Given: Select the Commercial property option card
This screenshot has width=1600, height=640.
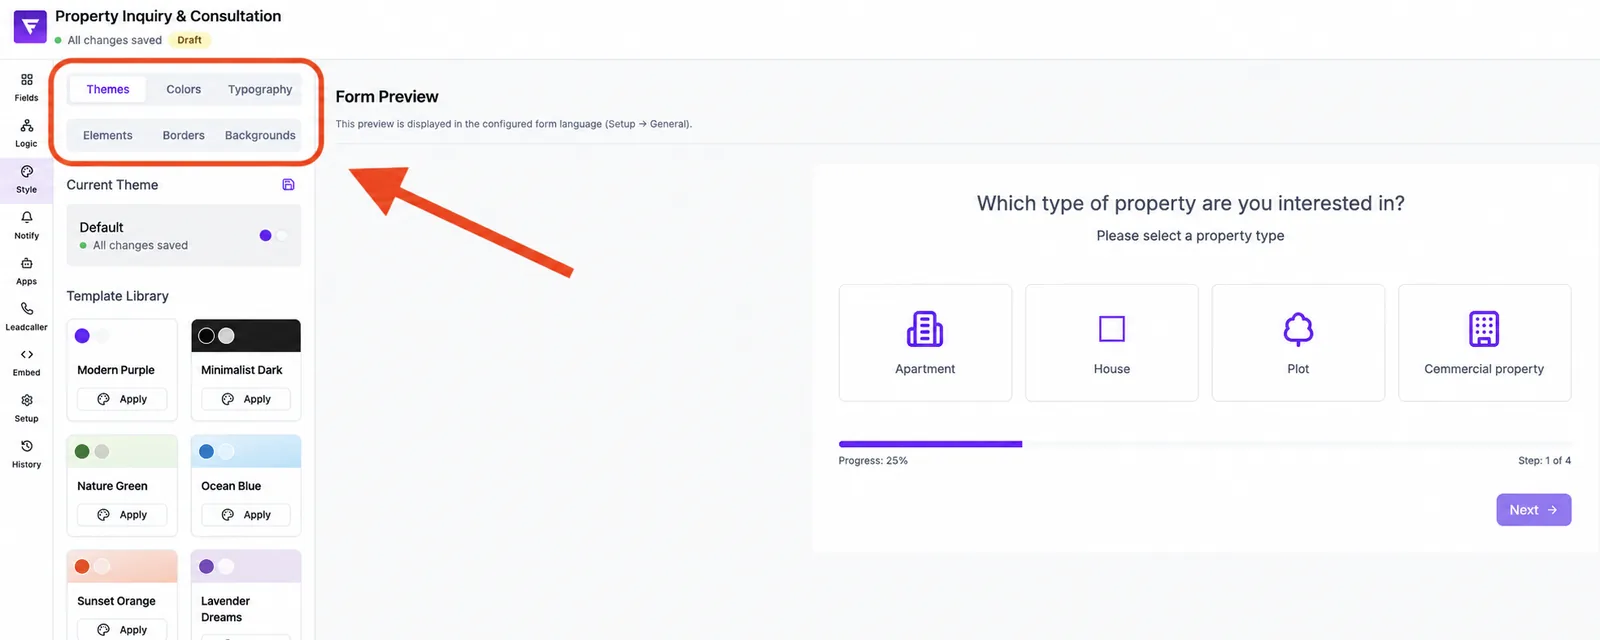Looking at the screenshot, I should pyautogui.click(x=1484, y=343).
